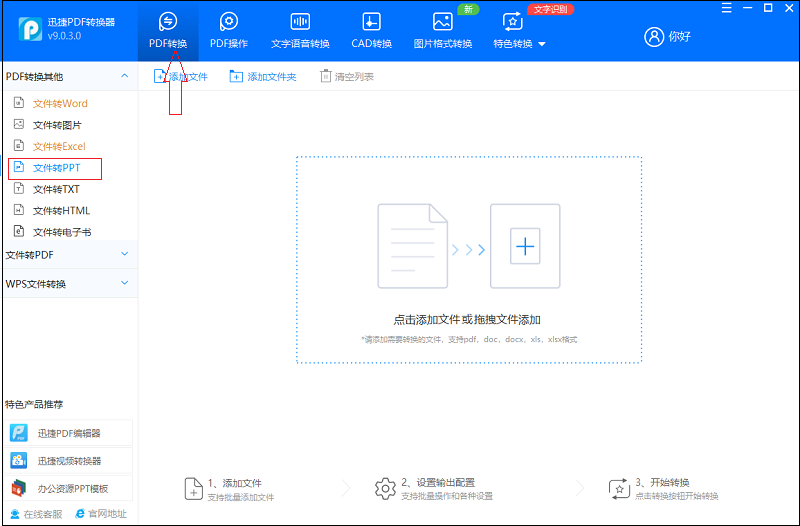Screen dimensions: 800x526
Task: Click the 迅捷PDF转换器 logo icon
Action: (x=30, y=29)
